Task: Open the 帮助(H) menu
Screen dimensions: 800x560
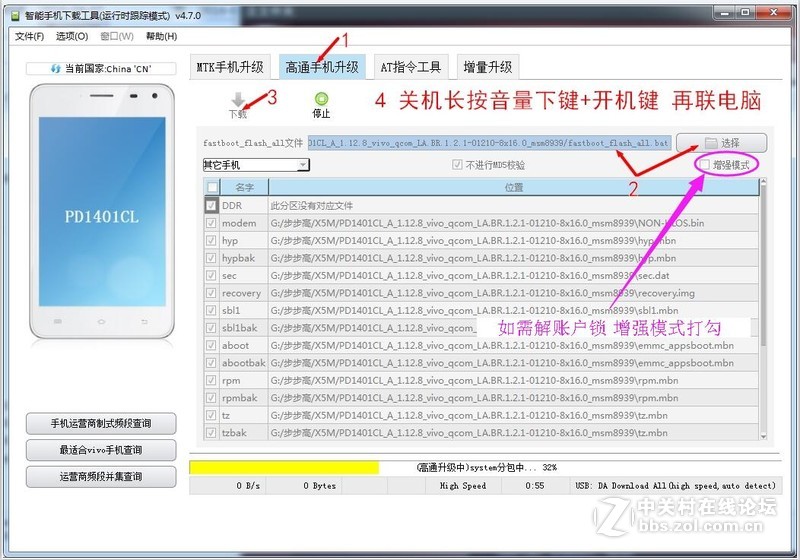Action: 162,36
